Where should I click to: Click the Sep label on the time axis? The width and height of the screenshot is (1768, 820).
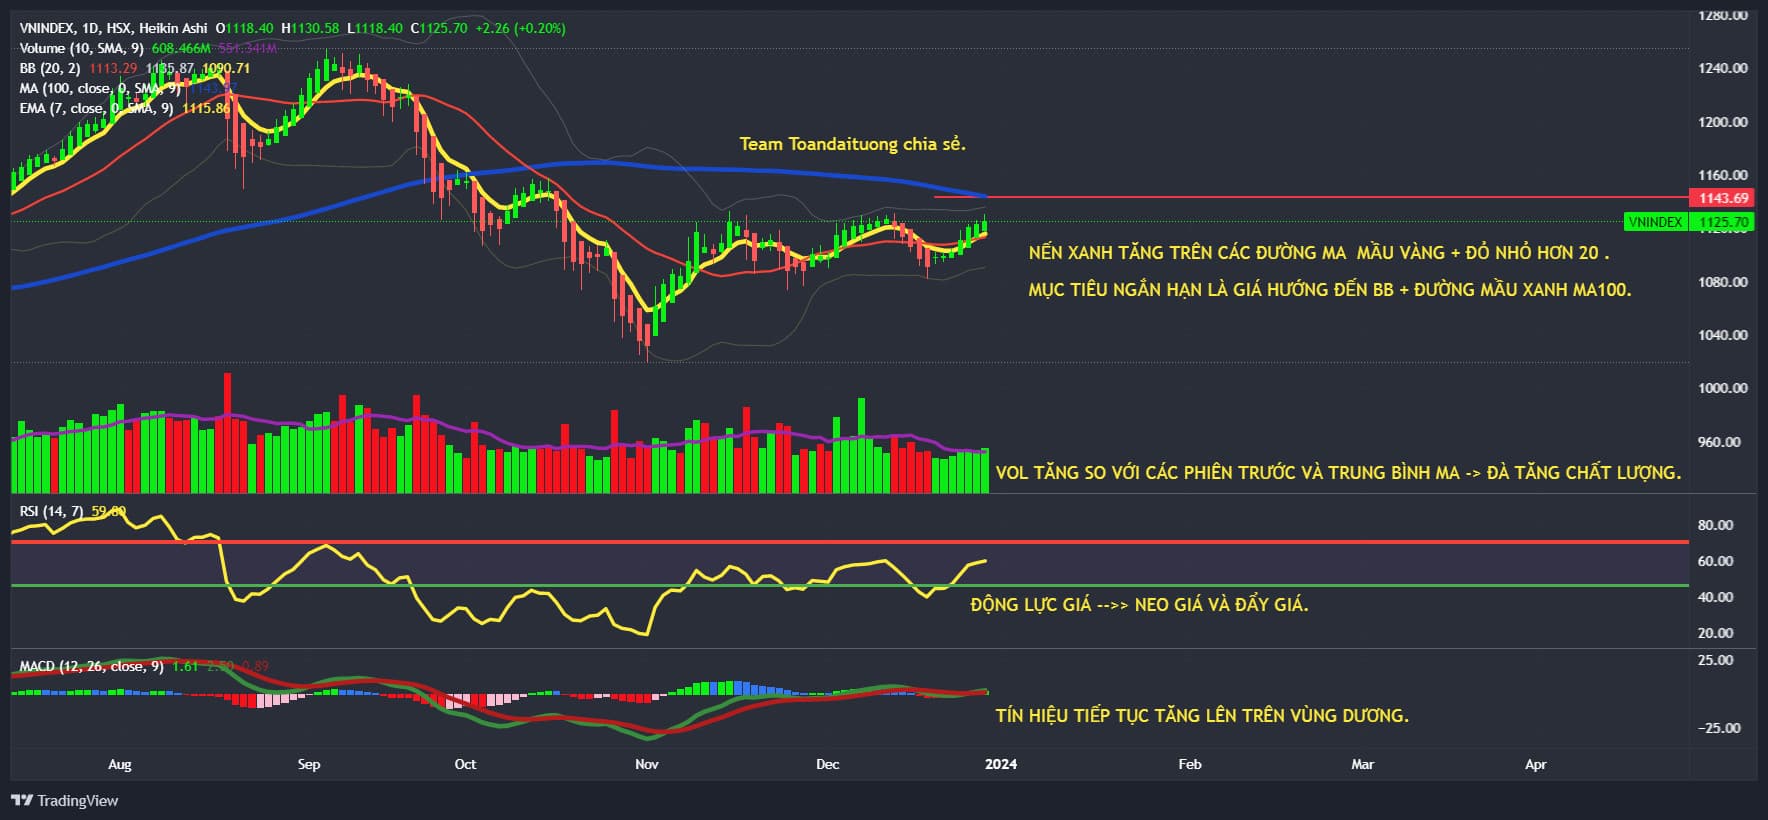click(309, 764)
